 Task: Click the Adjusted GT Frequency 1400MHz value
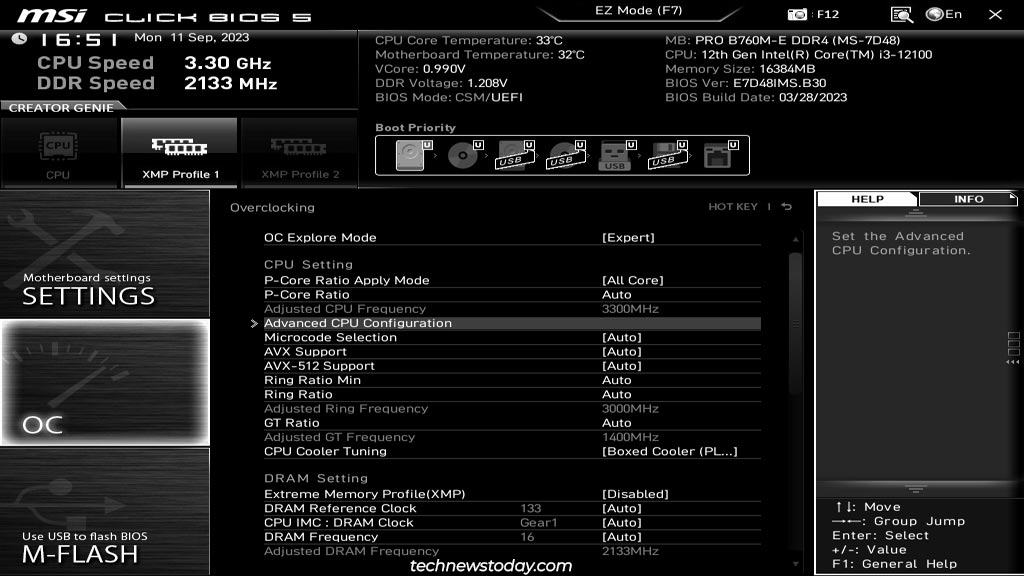(x=630, y=438)
